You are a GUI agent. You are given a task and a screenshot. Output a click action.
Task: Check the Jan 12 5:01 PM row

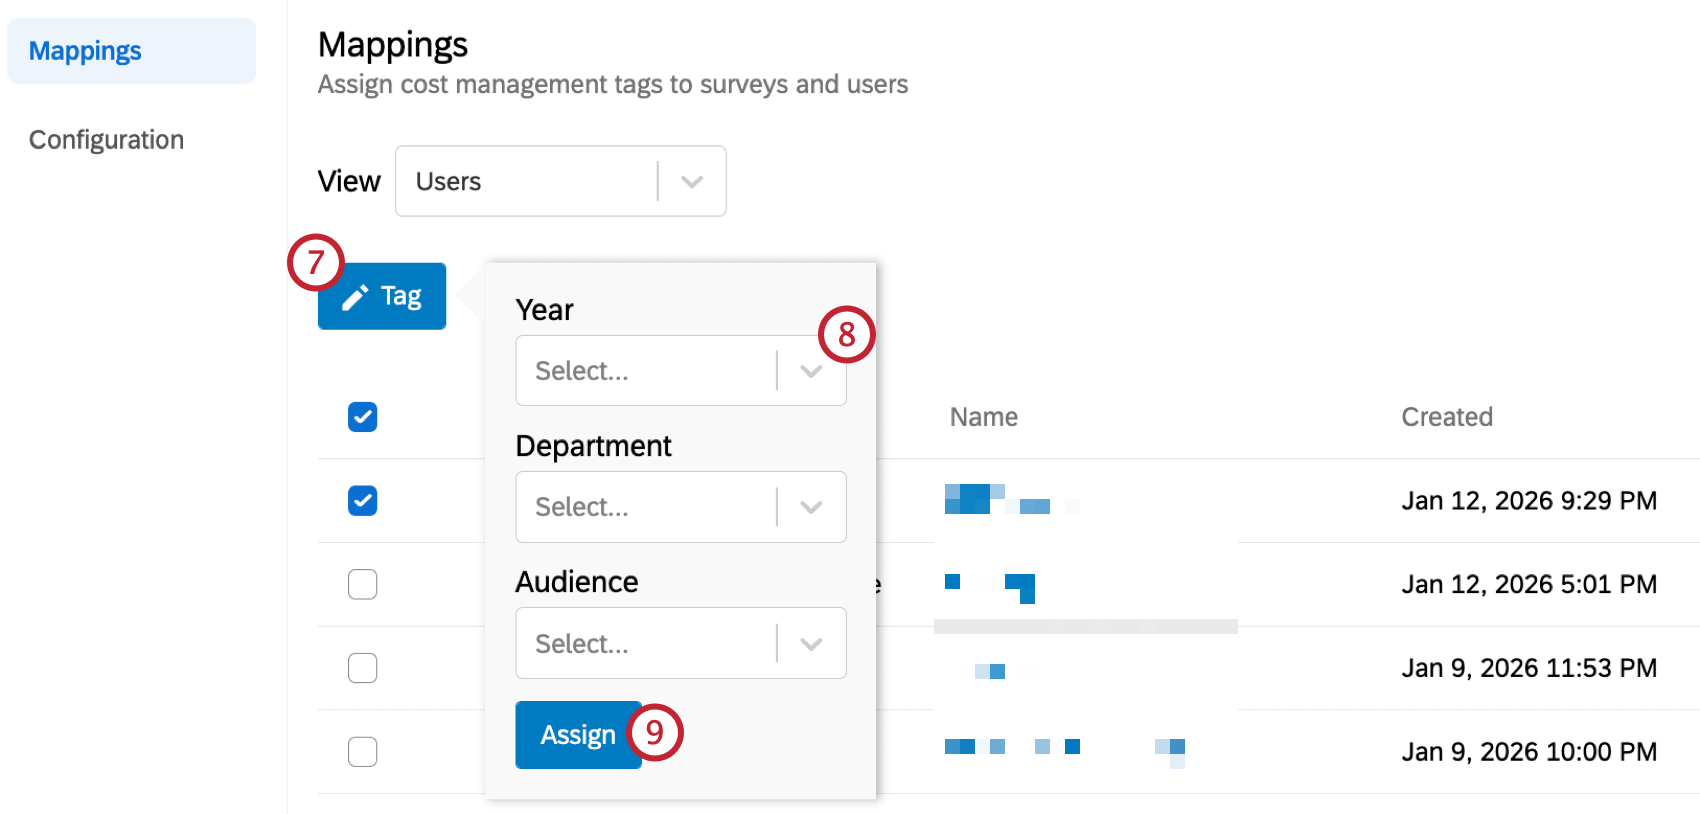[x=363, y=584]
